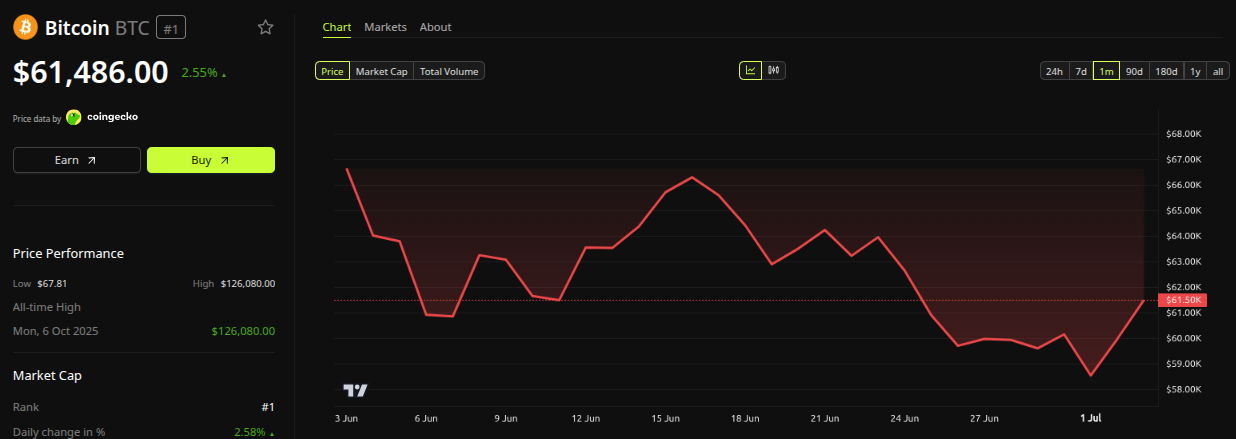Screen dimensions: 1236x439
Task: Click the Mon, 6 Oct 2025 date
Action: pyautogui.click(x=56, y=331)
